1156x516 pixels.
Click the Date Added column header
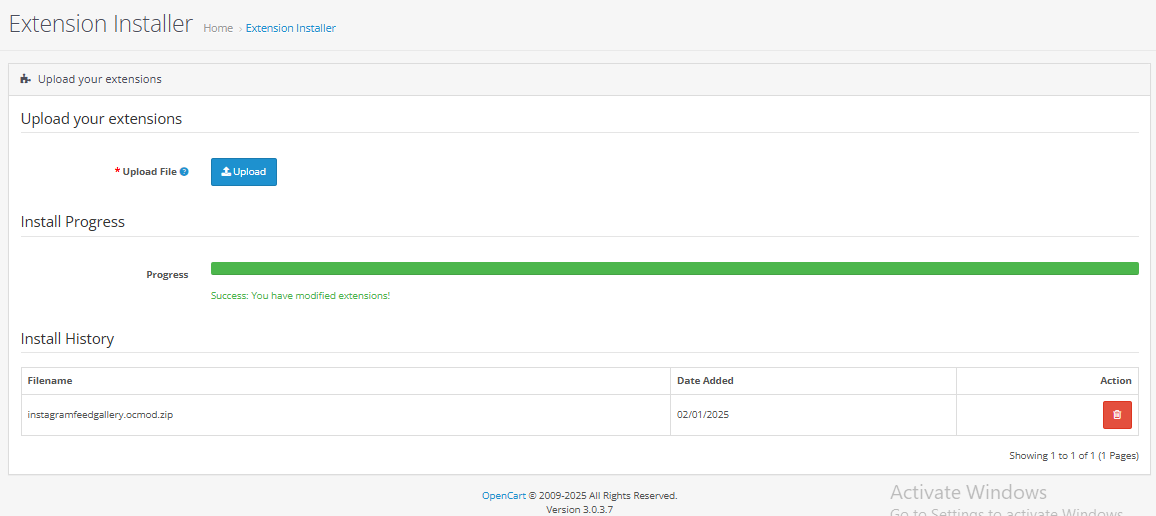click(705, 381)
